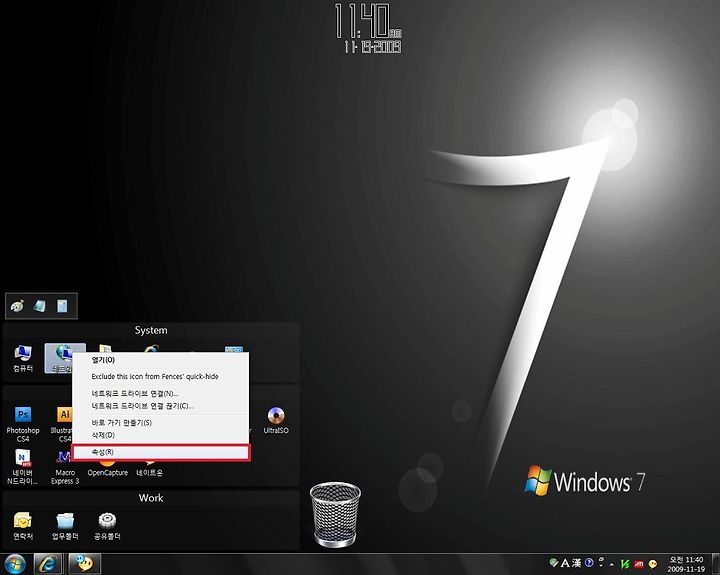The height and width of the screenshot is (575, 720).
Task: Open the taskbar clock showing 오전 11:40
Action: pos(686,564)
